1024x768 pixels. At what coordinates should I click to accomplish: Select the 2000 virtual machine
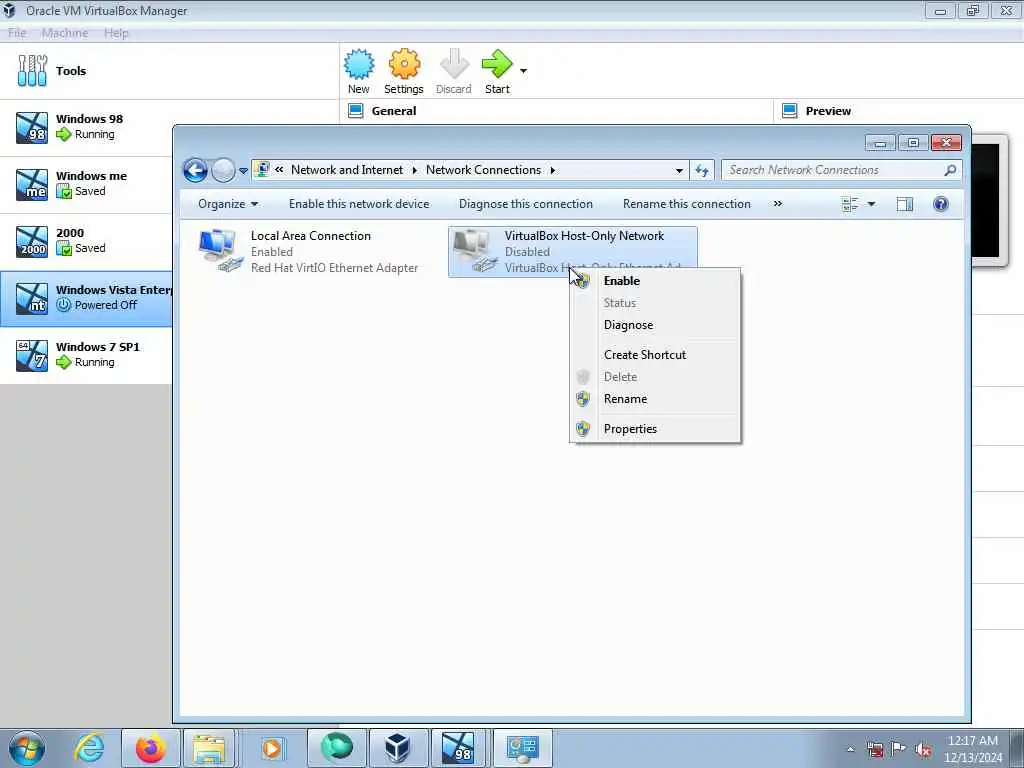[86, 241]
